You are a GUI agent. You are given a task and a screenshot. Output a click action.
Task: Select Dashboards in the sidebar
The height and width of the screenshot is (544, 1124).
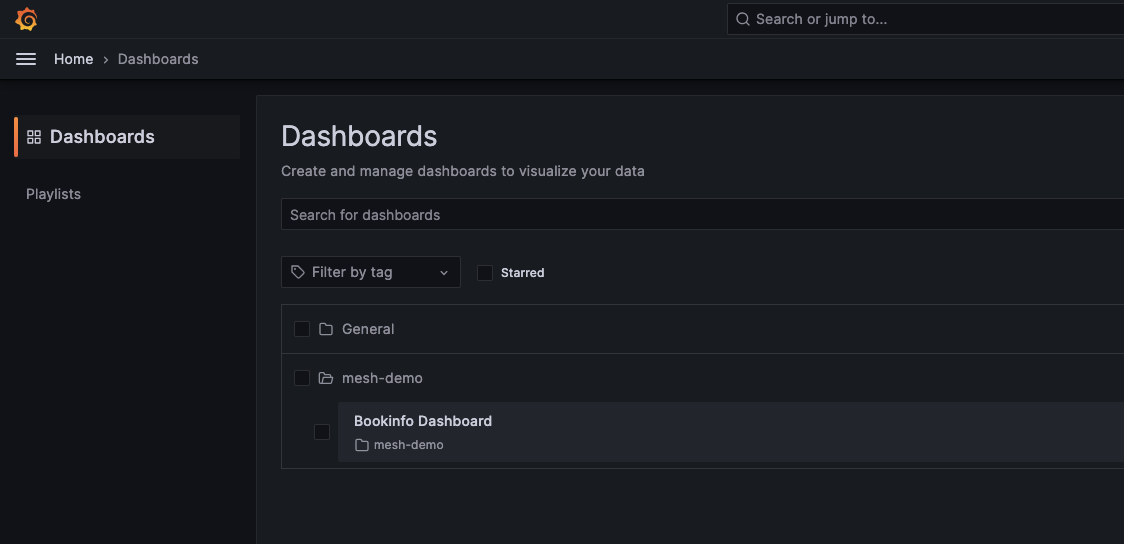(x=102, y=137)
